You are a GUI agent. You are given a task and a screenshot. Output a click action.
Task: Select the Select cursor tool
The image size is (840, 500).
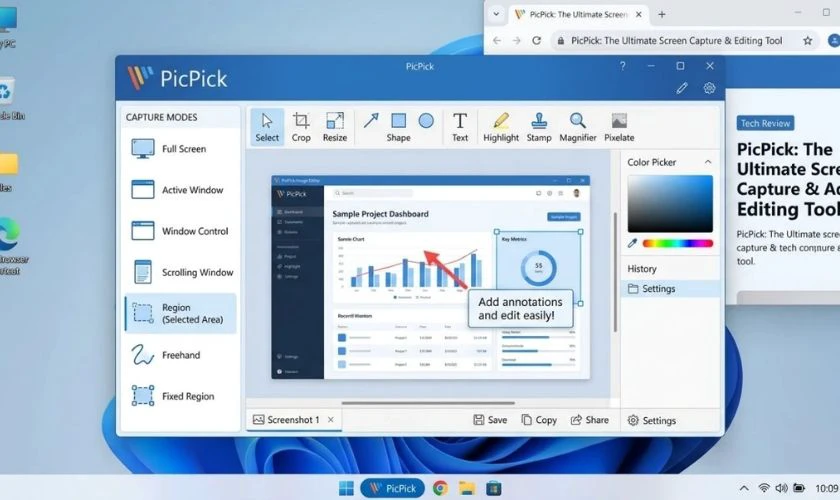click(x=267, y=127)
